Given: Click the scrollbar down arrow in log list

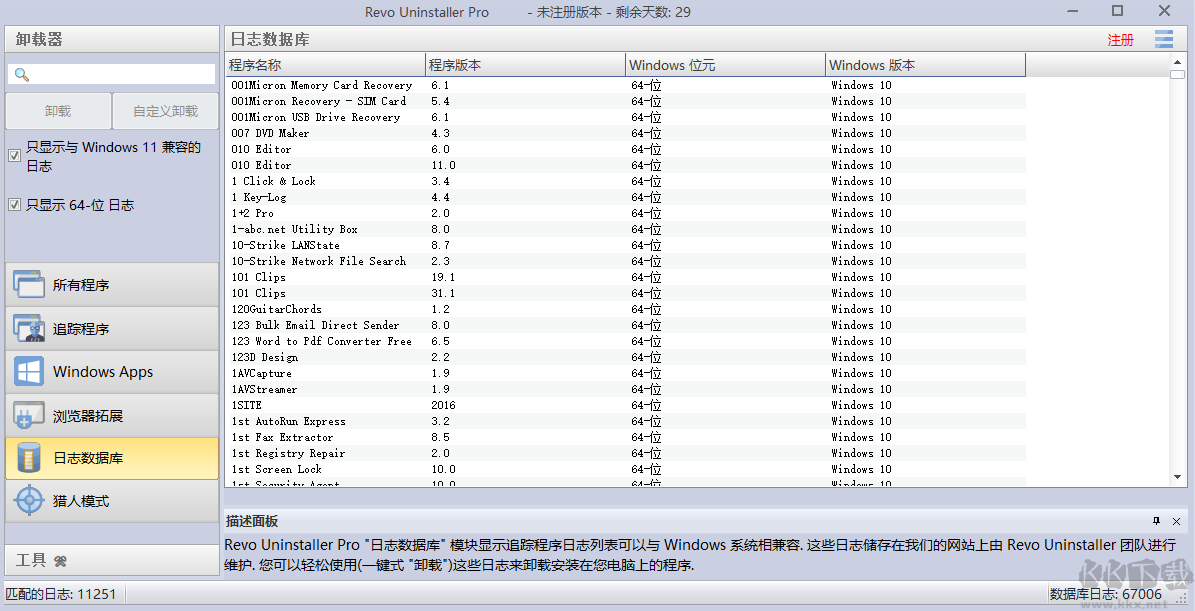Looking at the screenshot, I should tap(1177, 477).
